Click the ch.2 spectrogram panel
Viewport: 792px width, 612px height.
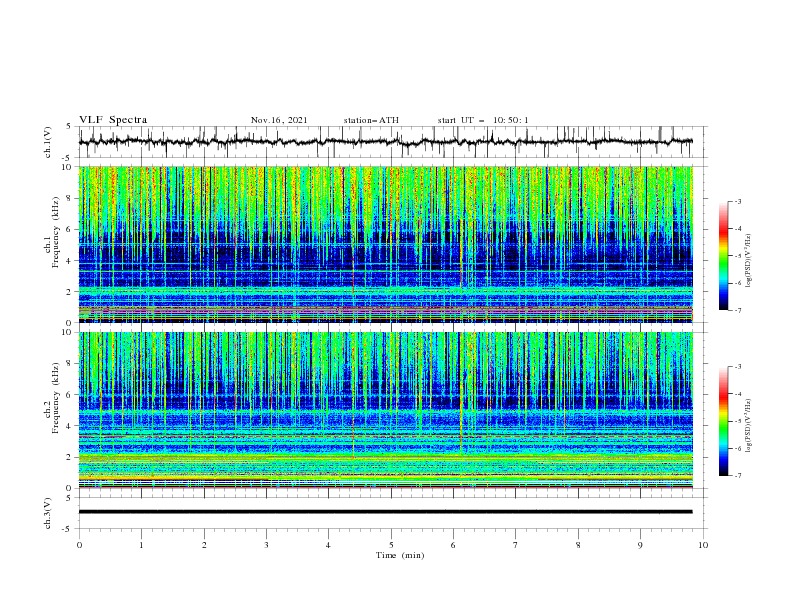[x=385, y=410]
